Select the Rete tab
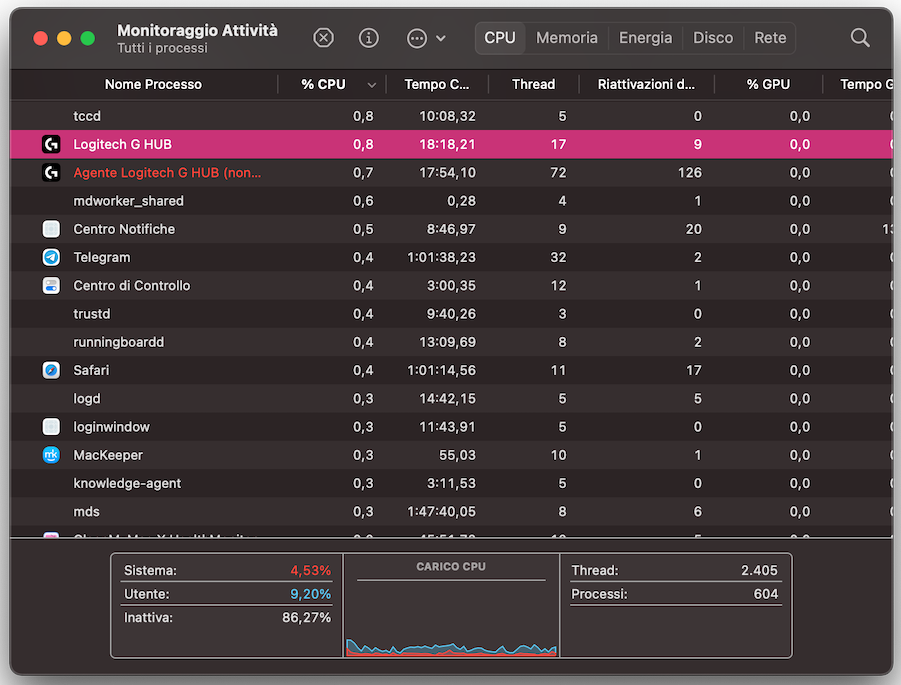The height and width of the screenshot is (685, 901). (x=770, y=38)
